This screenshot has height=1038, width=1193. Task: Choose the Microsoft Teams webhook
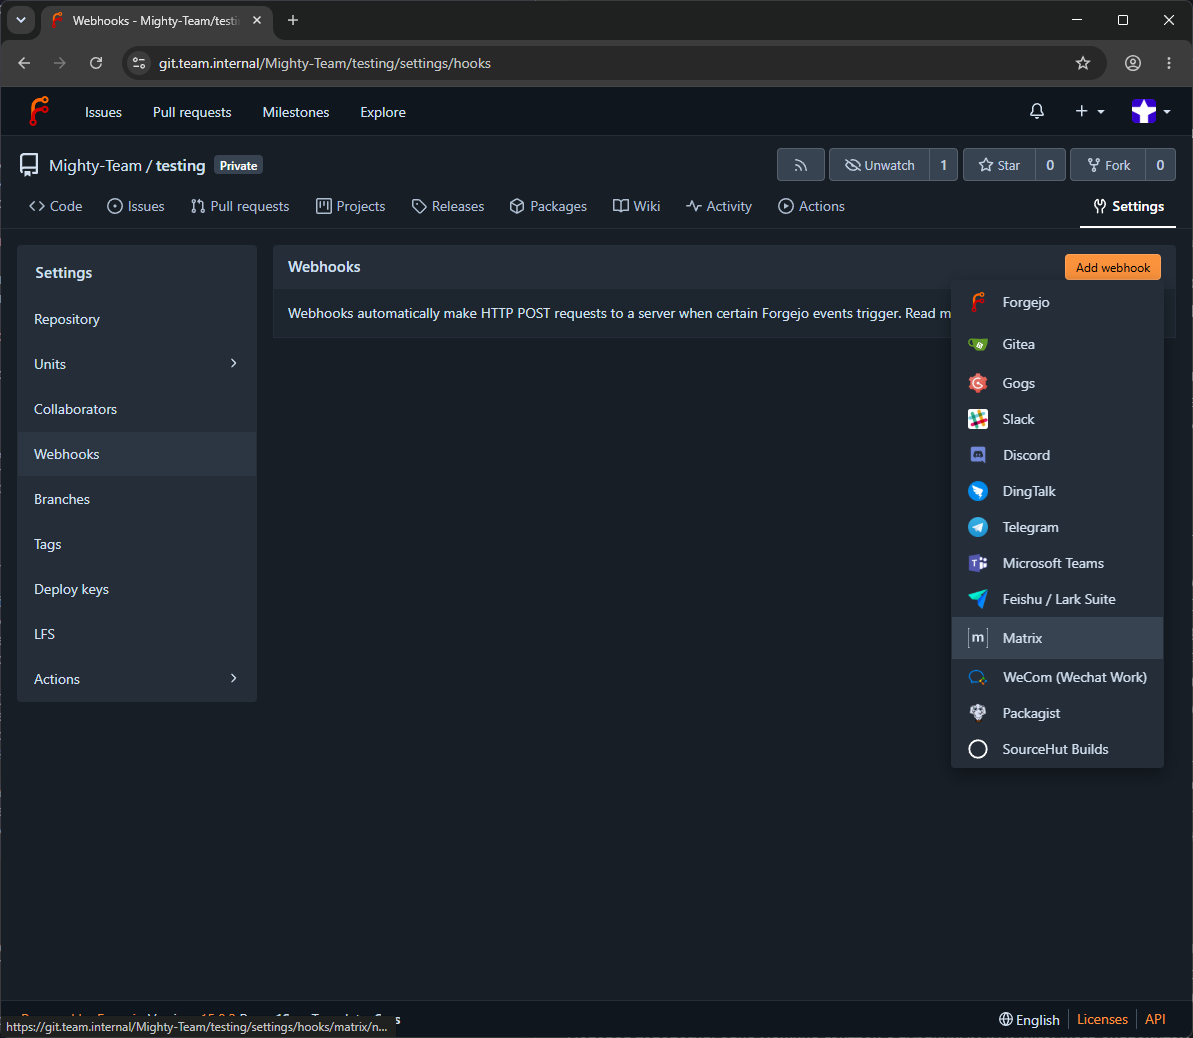coord(1057,563)
